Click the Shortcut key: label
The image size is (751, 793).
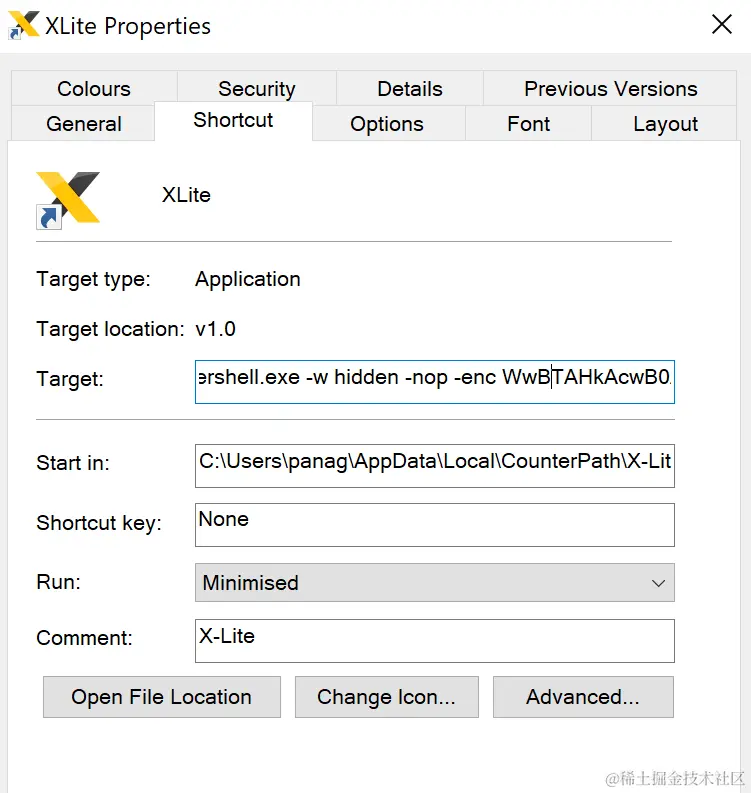coord(99,523)
